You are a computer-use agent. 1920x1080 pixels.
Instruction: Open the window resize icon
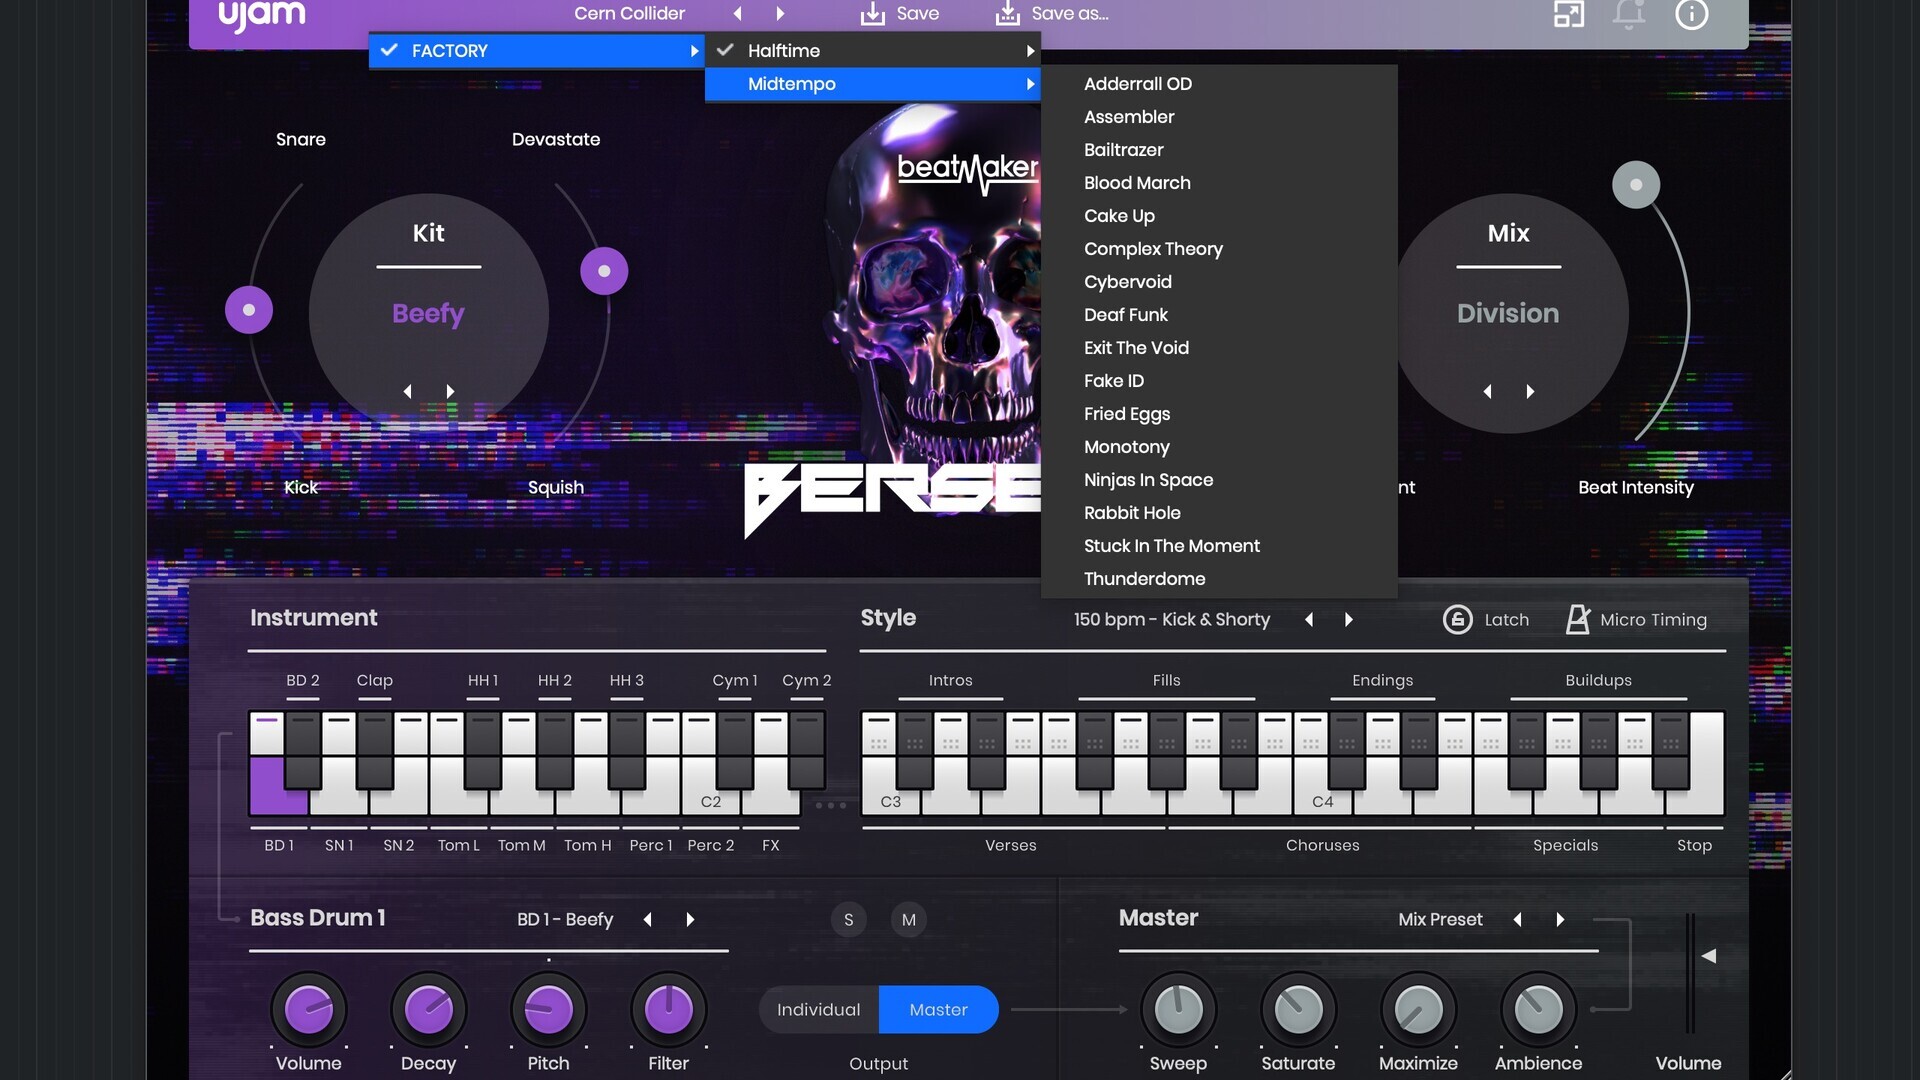tap(1568, 14)
